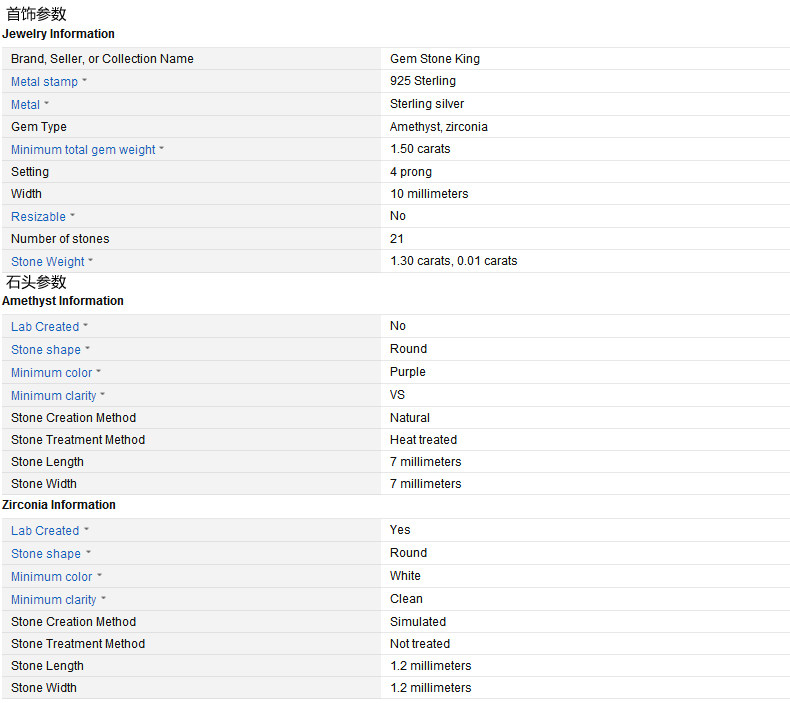Click Minimum clarity link in Zirconia section
The image size is (790, 703).
click(53, 600)
